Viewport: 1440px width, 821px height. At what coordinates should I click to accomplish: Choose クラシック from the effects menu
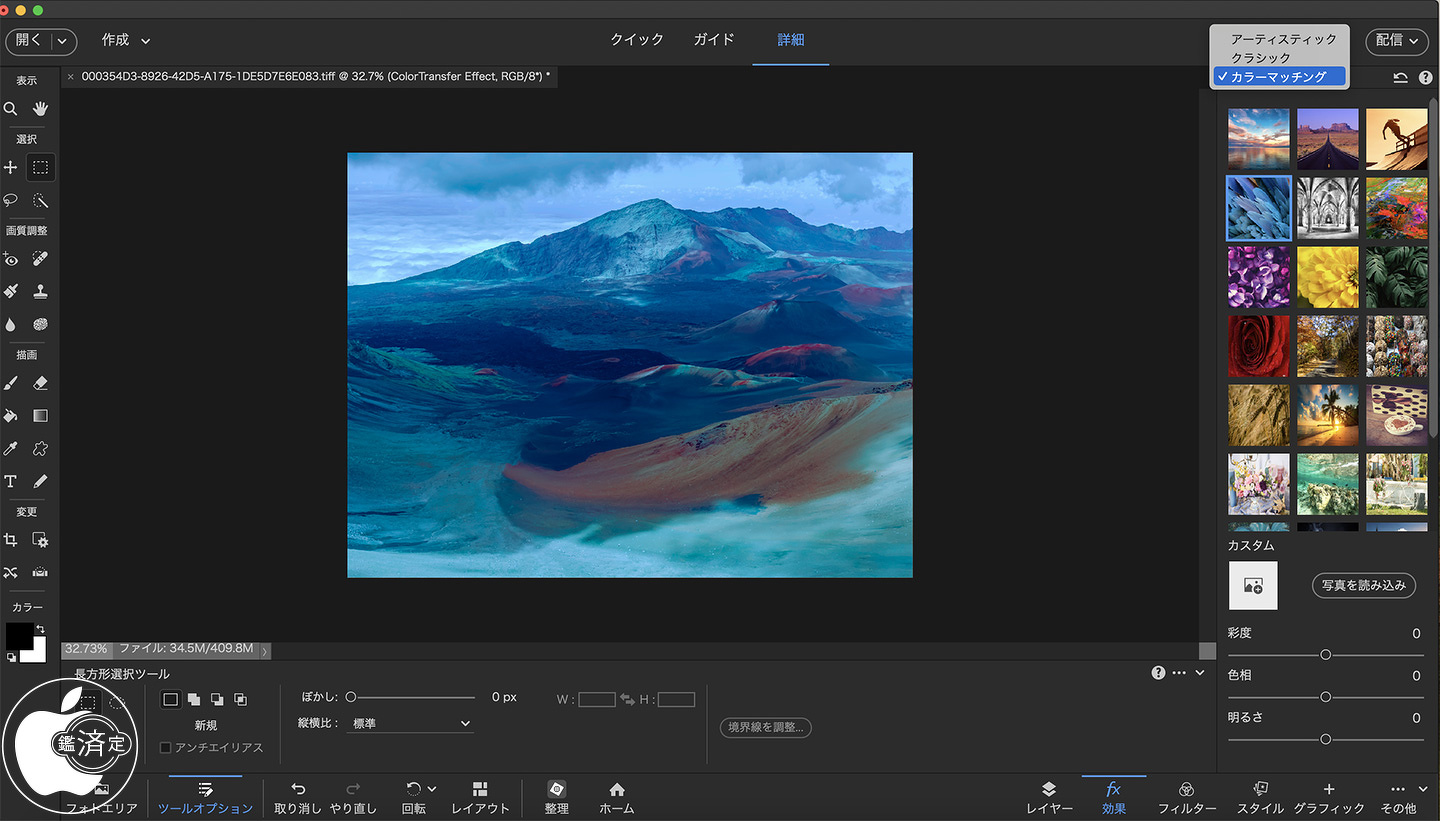(x=1260, y=58)
